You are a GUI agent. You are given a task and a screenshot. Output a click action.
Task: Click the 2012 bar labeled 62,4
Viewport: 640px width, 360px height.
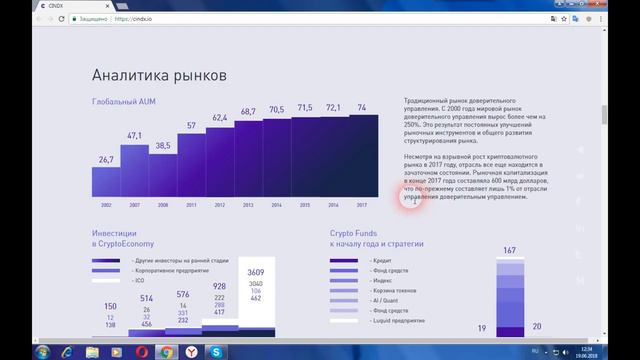click(x=220, y=162)
